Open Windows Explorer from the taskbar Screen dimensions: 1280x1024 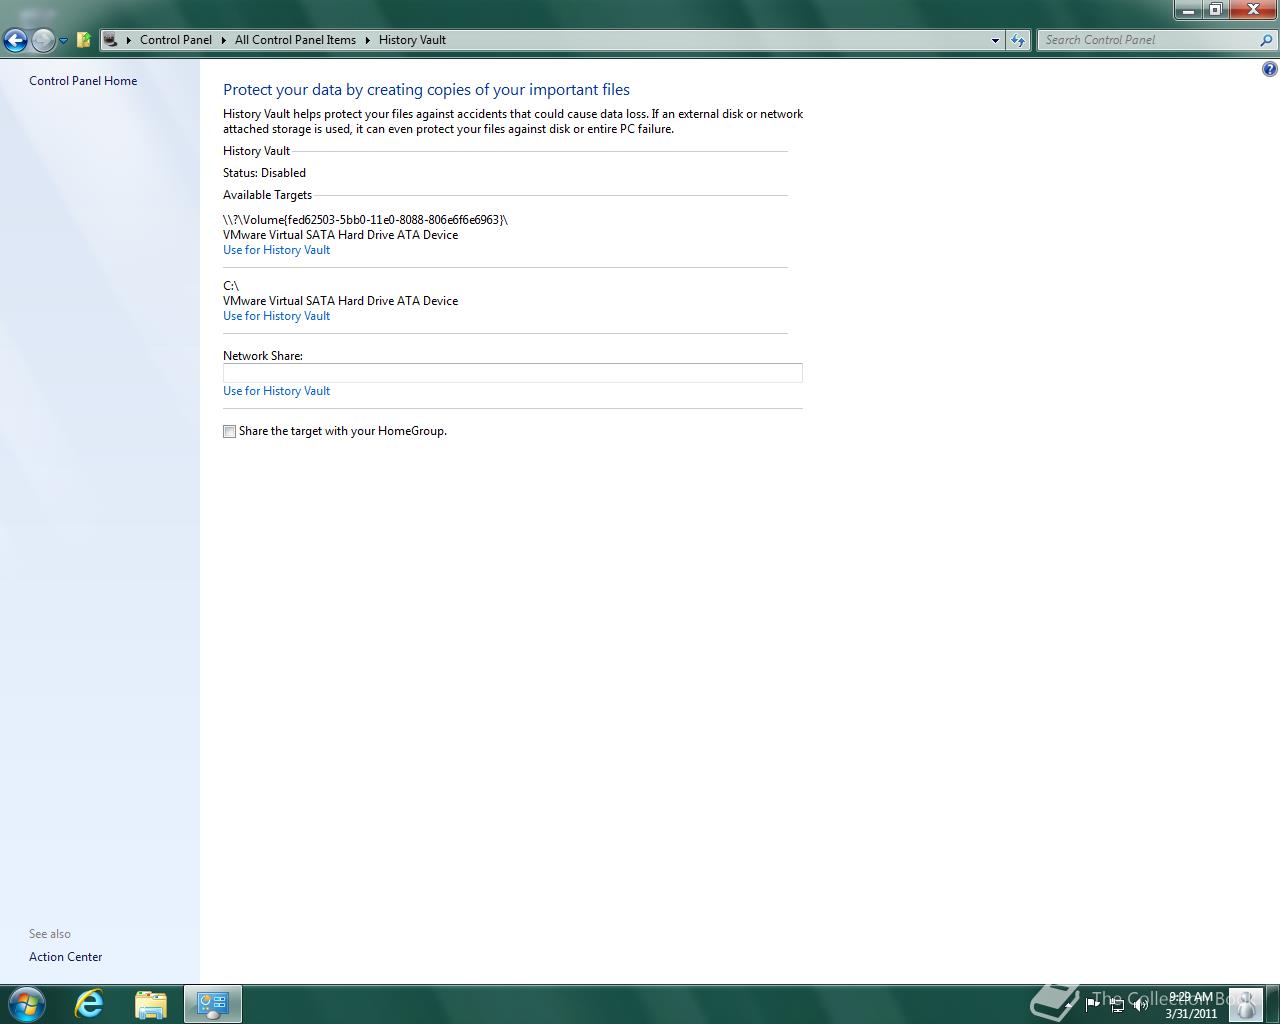click(x=150, y=1004)
